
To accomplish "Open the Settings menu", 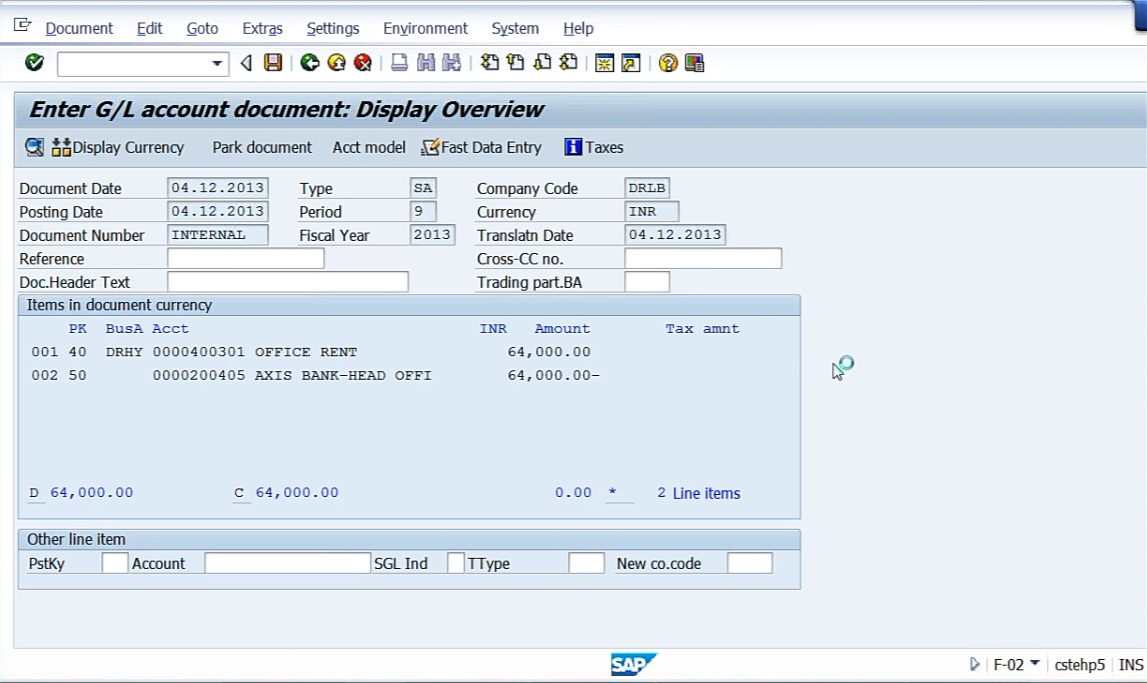I will [333, 29].
